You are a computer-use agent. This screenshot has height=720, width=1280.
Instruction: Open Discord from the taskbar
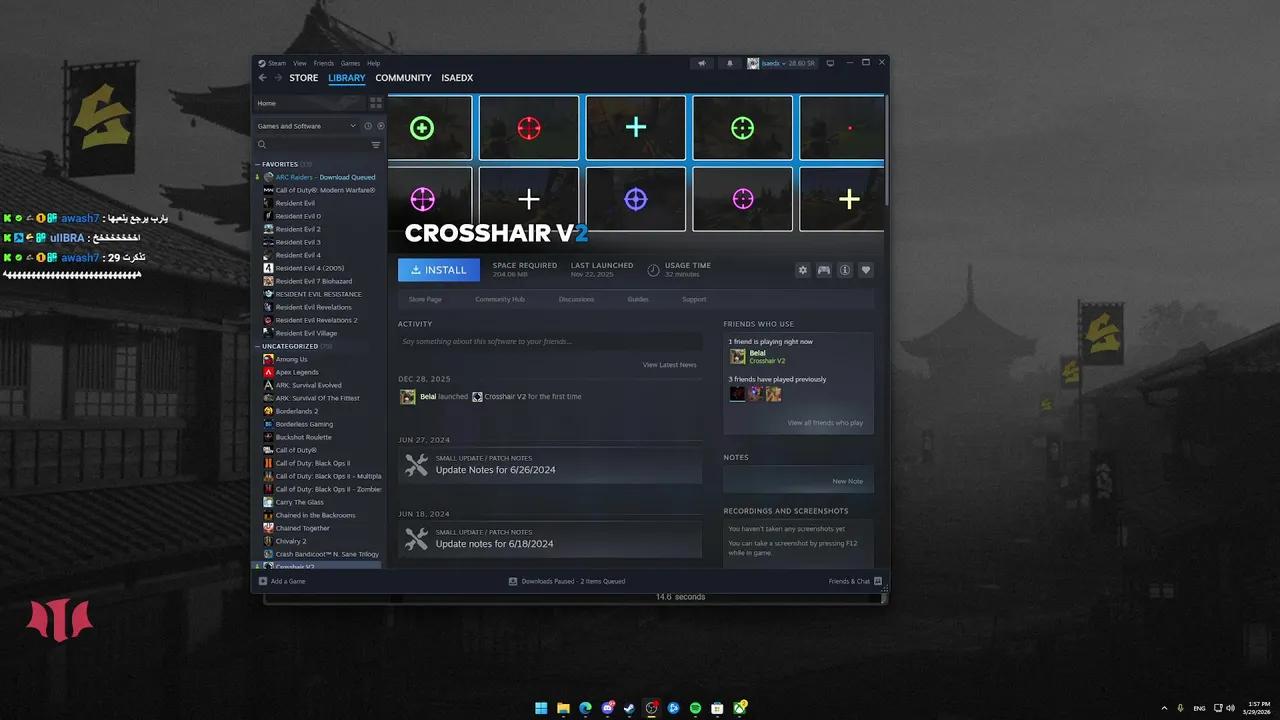click(607, 708)
